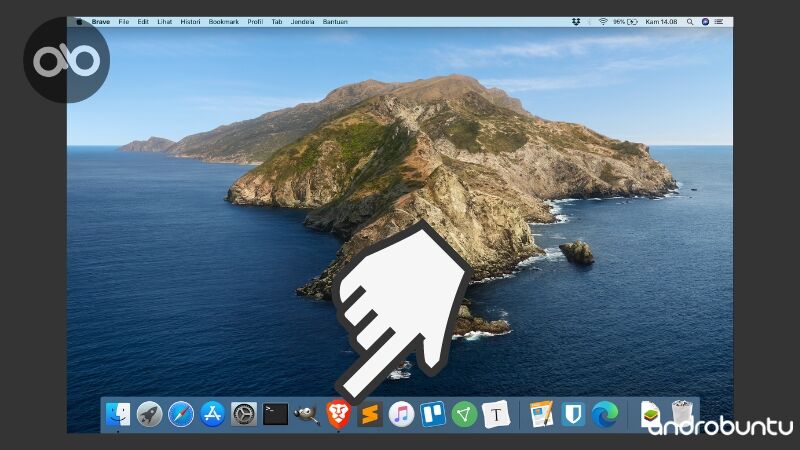Click the Brave lion icon in Dock
Screen dimensions: 800x450
coord(339,414)
